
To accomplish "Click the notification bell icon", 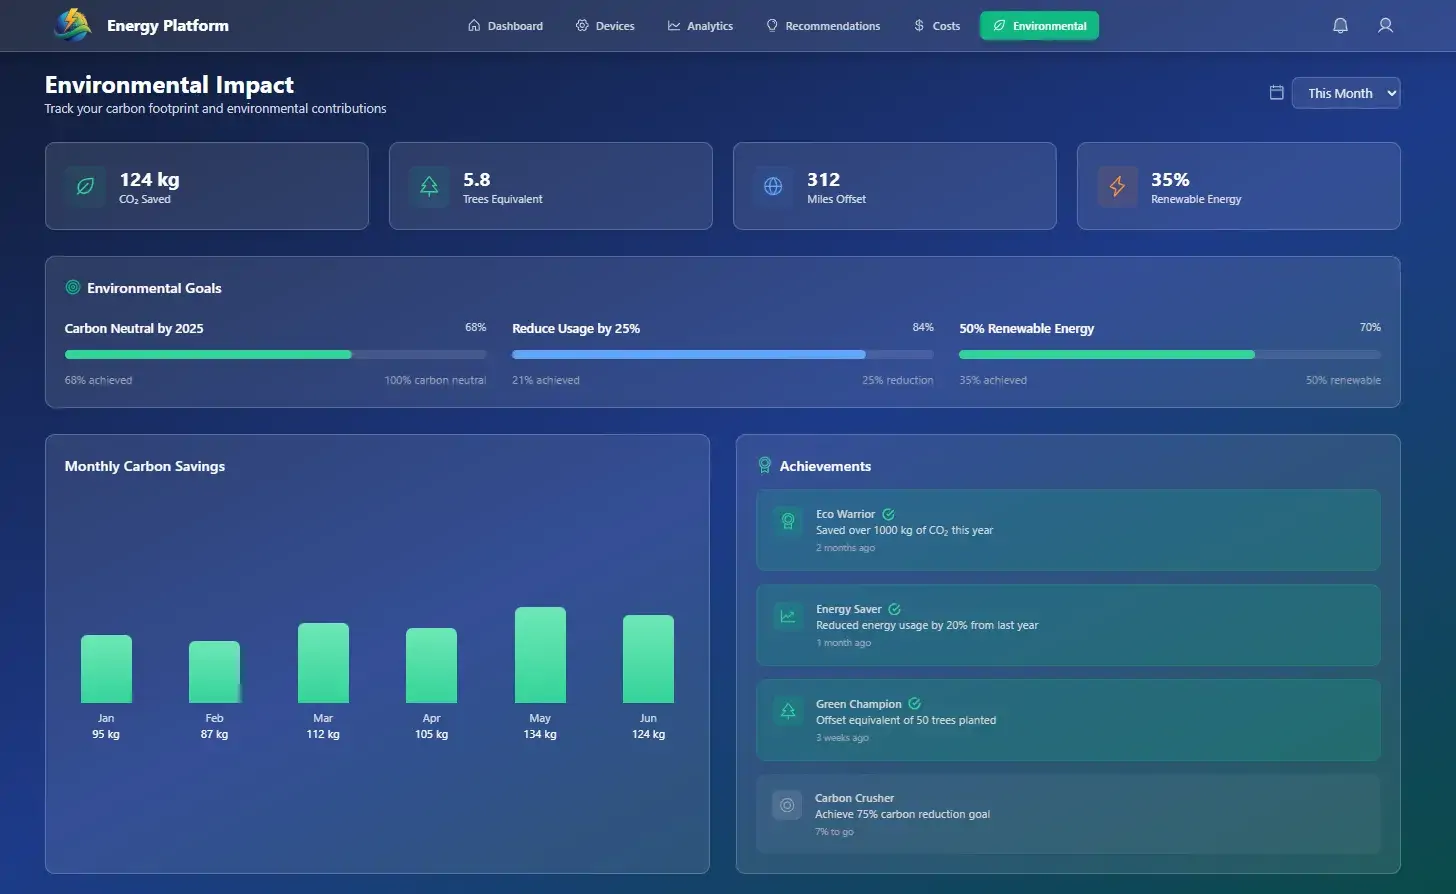I will click(x=1340, y=26).
